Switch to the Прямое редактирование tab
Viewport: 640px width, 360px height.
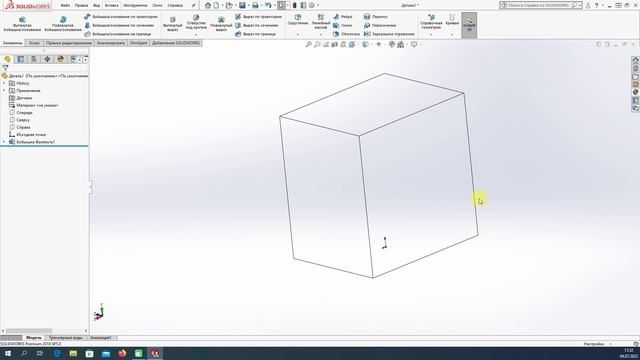click(x=69, y=43)
